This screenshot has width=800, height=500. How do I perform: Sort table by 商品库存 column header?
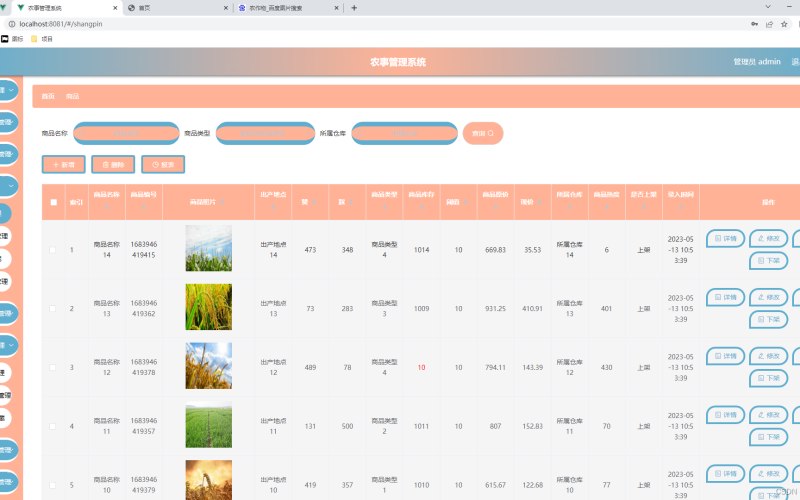click(x=421, y=200)
